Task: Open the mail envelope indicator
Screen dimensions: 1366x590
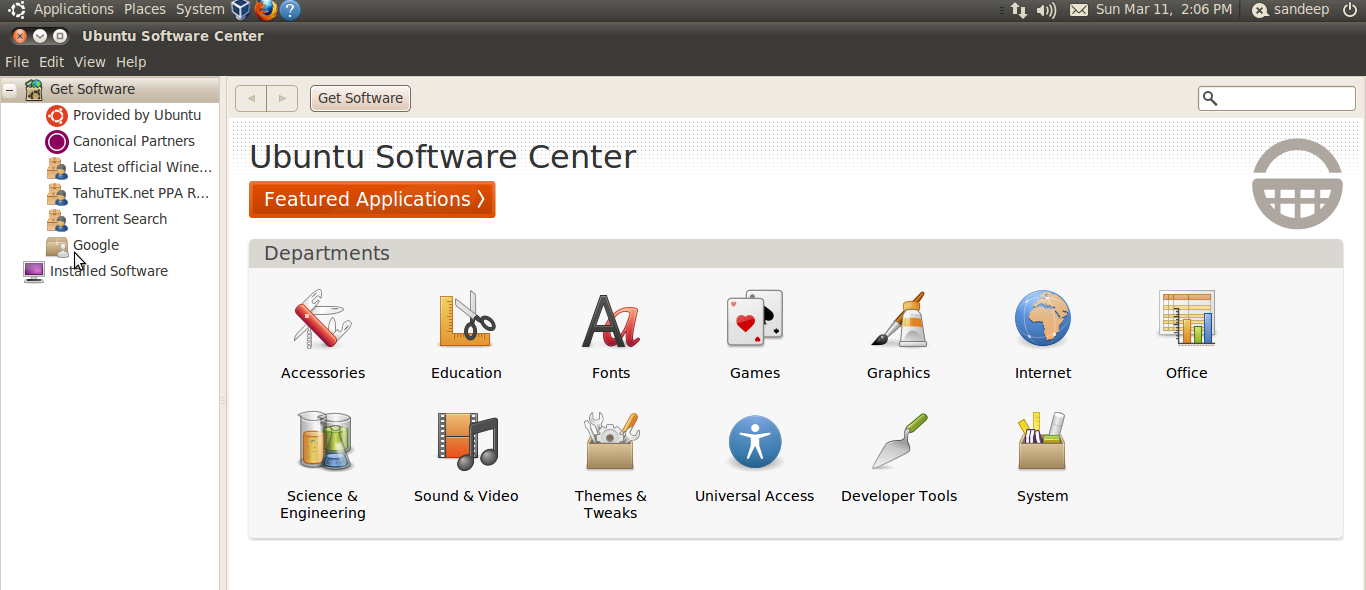Action: pos(1079,10)
